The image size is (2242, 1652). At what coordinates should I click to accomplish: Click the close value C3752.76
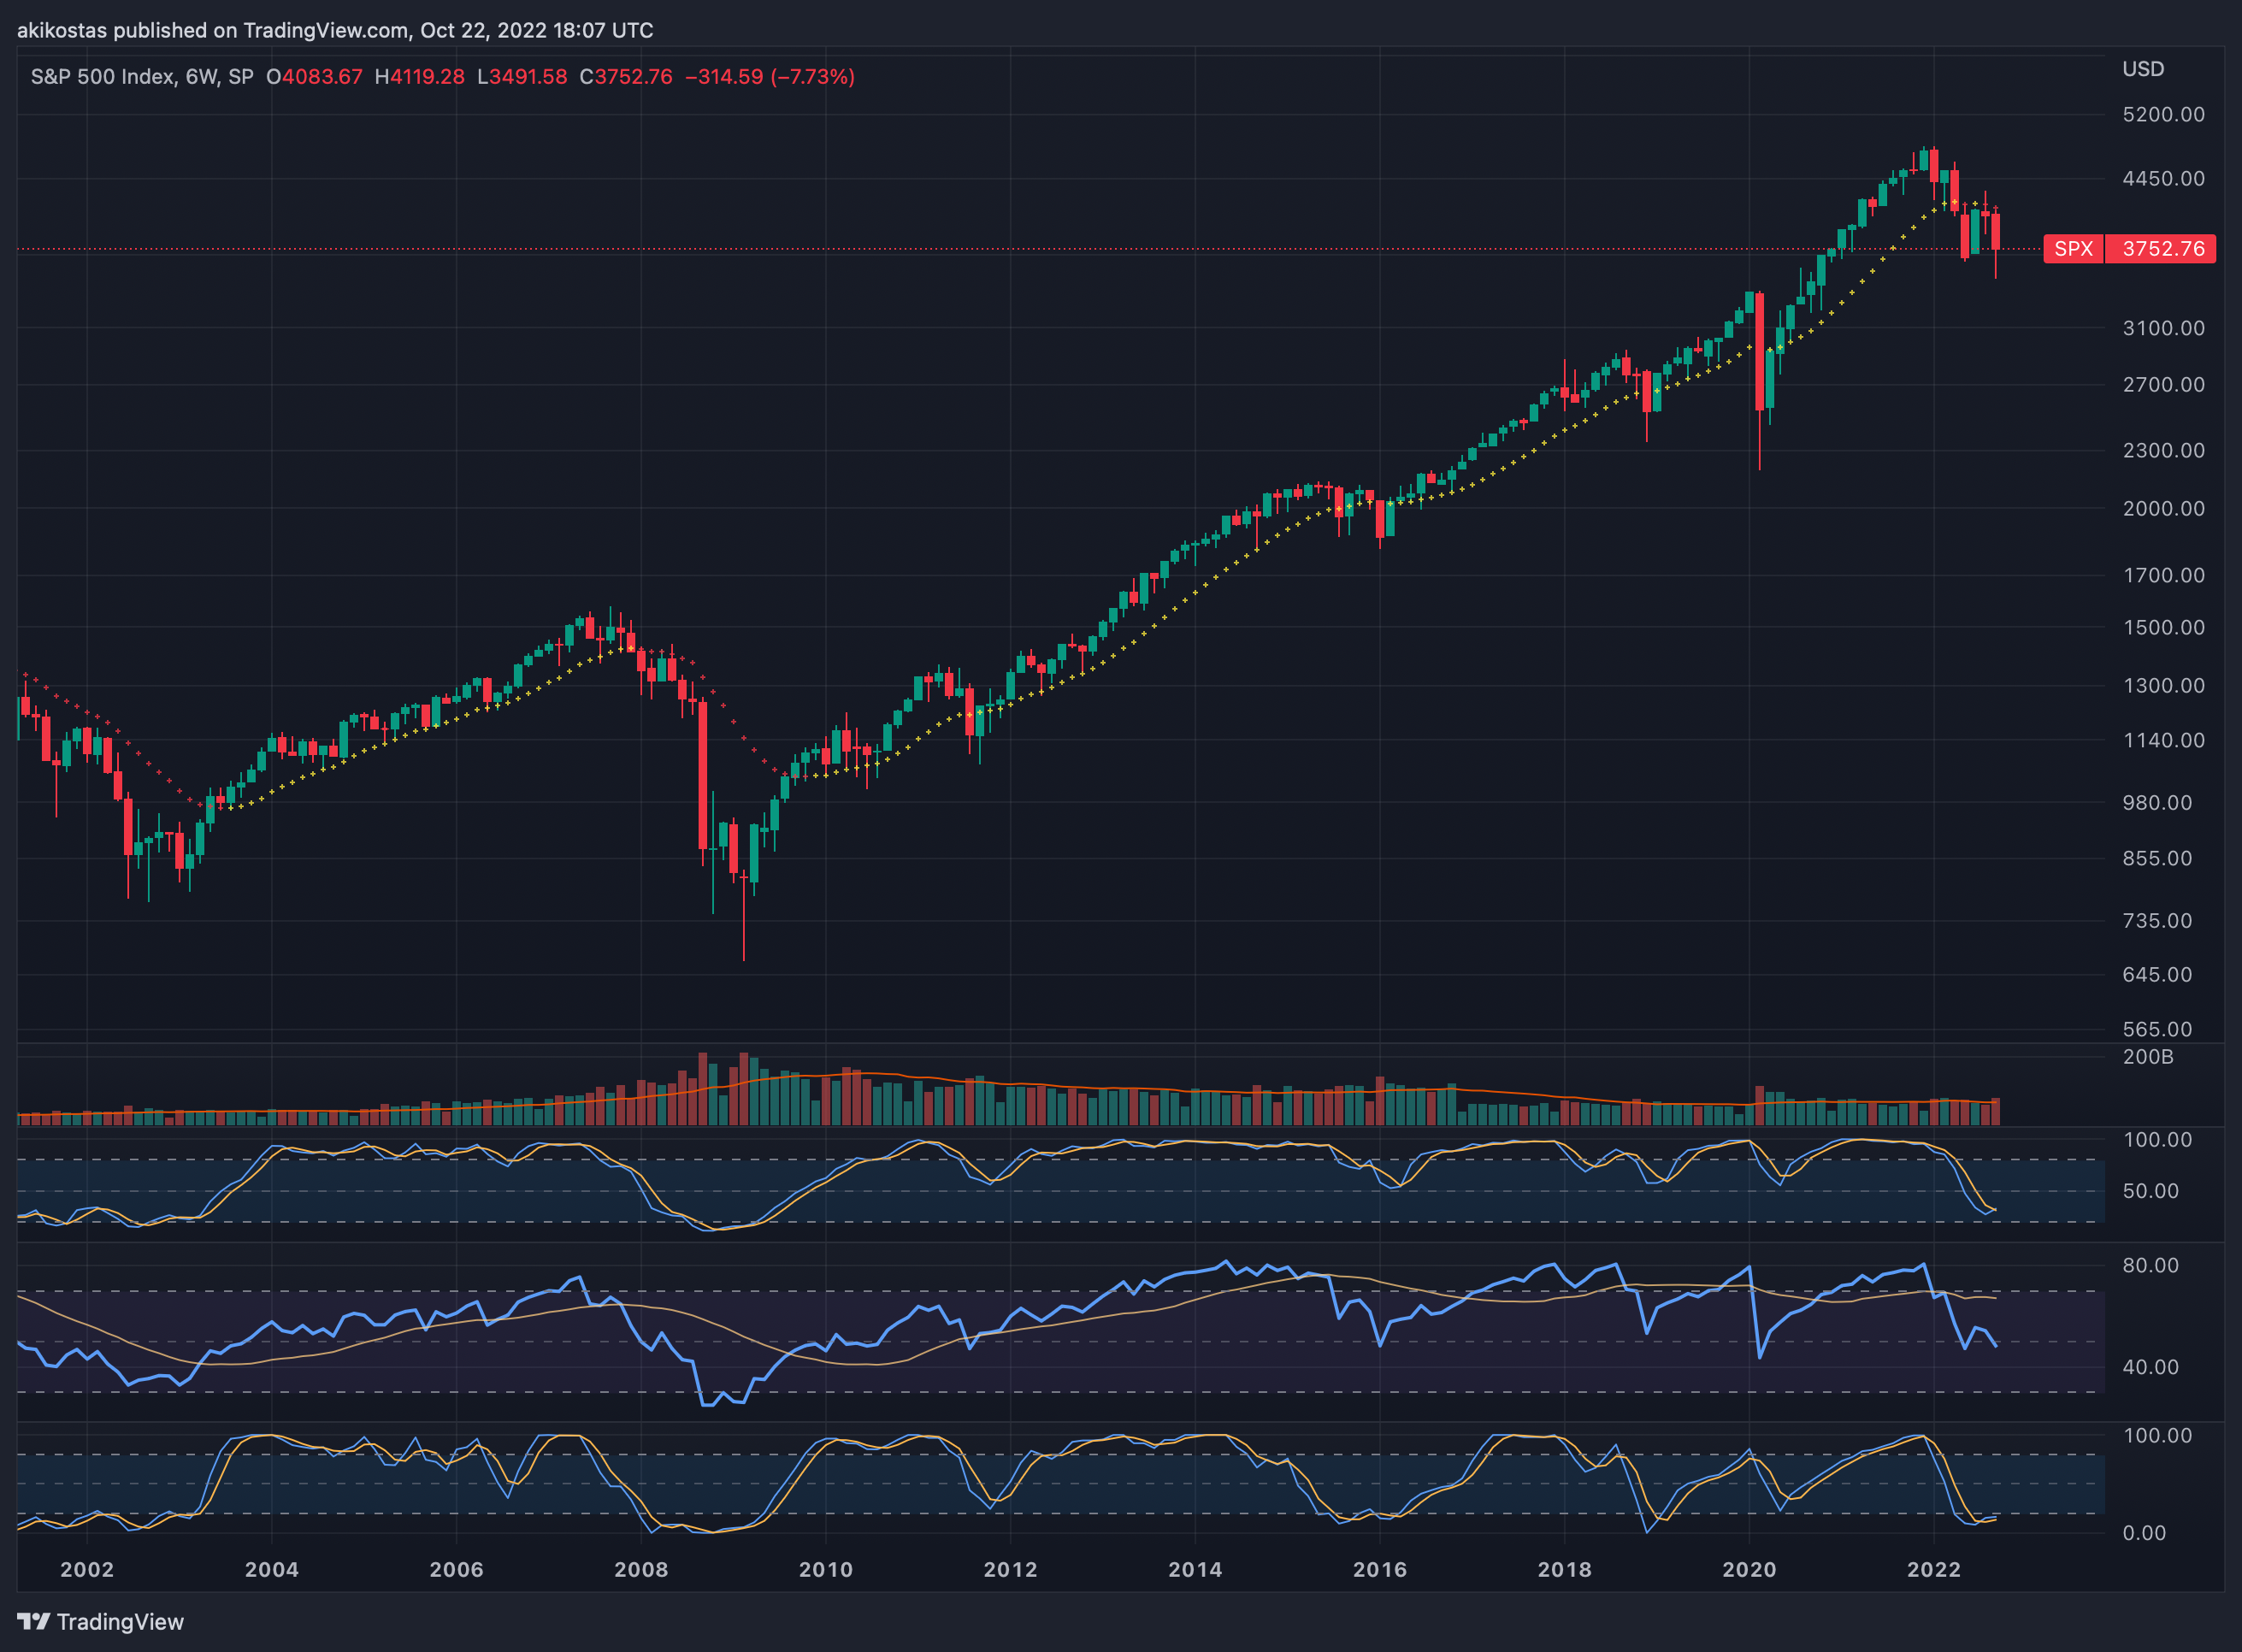(626, 77)
